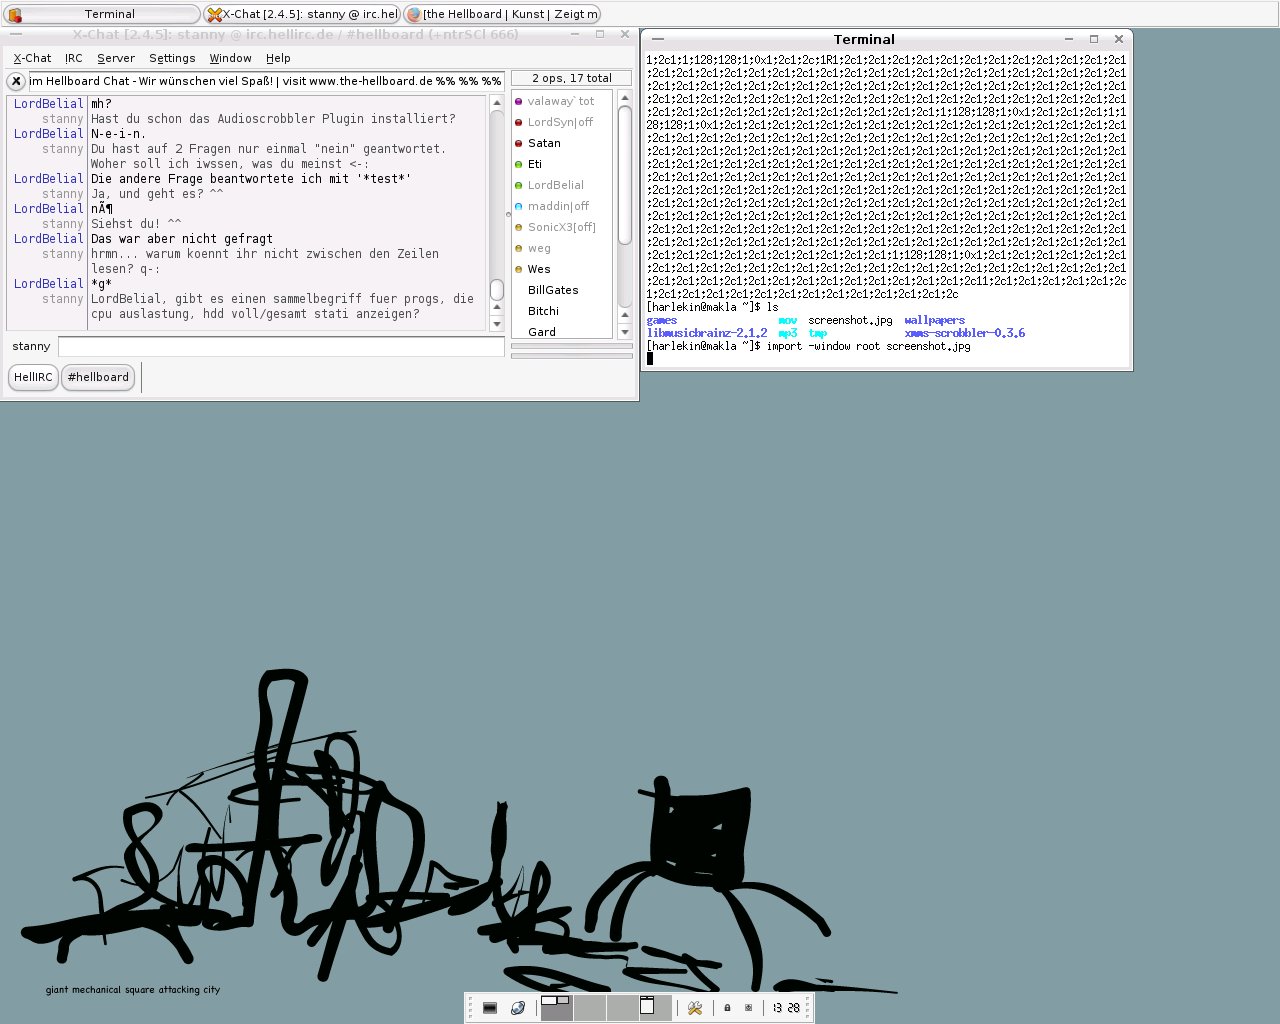Select user SonicX3[off] in the user list
The height and width of the screenshot is (1024, 1280).
562,227
